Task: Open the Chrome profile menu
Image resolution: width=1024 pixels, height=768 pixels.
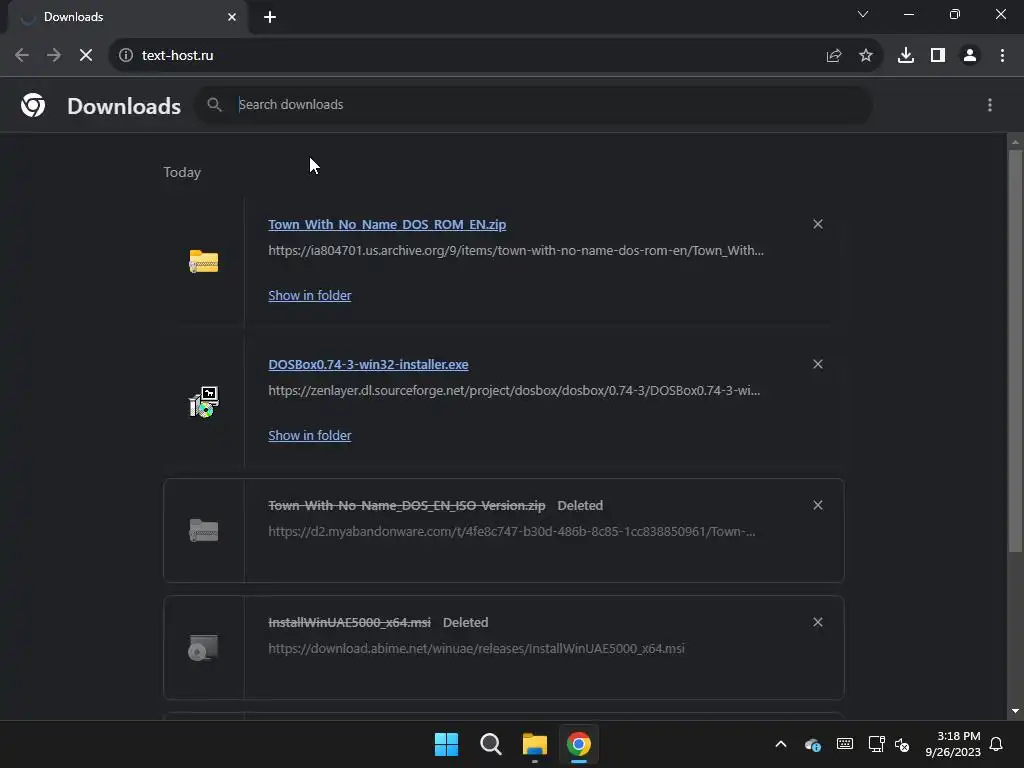Action: [970, 56]
